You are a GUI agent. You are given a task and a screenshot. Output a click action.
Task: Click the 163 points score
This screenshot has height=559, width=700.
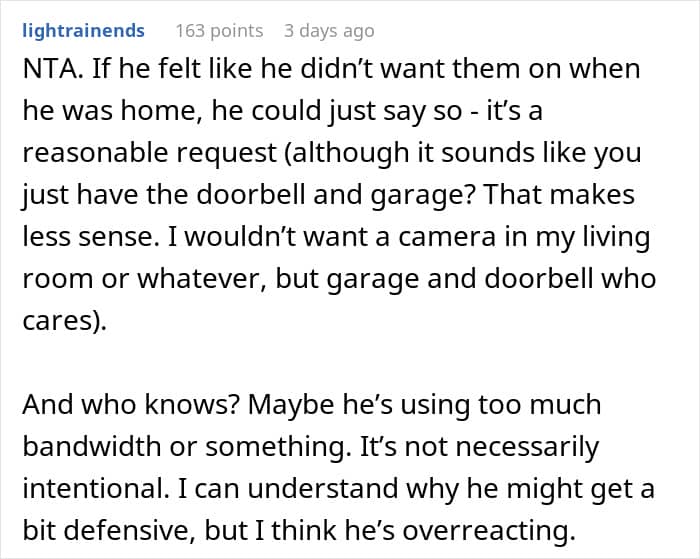coord(218,30)
